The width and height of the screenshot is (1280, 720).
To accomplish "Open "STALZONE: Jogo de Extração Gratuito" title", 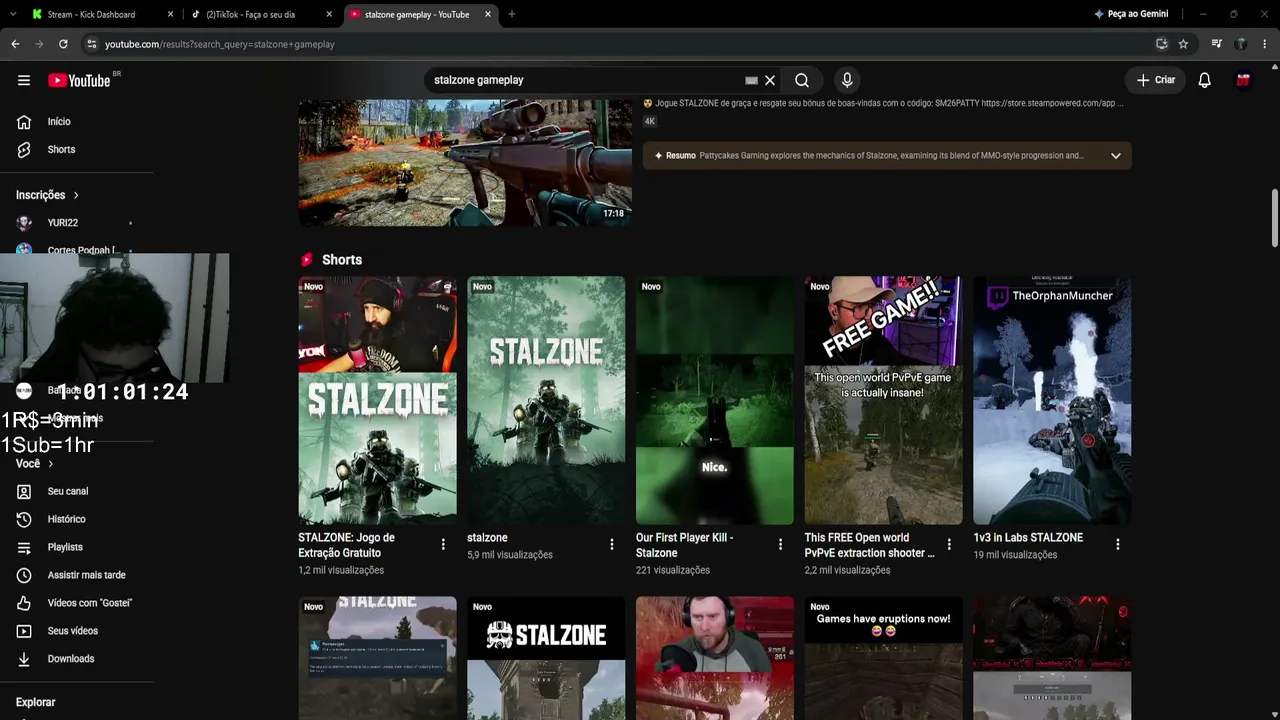I will click(346, 545).
